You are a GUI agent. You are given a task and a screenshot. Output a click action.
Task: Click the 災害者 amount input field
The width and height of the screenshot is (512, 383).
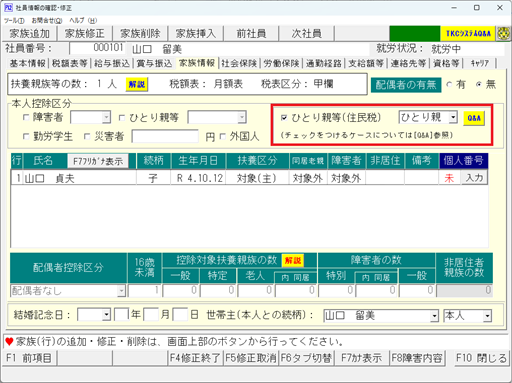[x=165, y=136]
